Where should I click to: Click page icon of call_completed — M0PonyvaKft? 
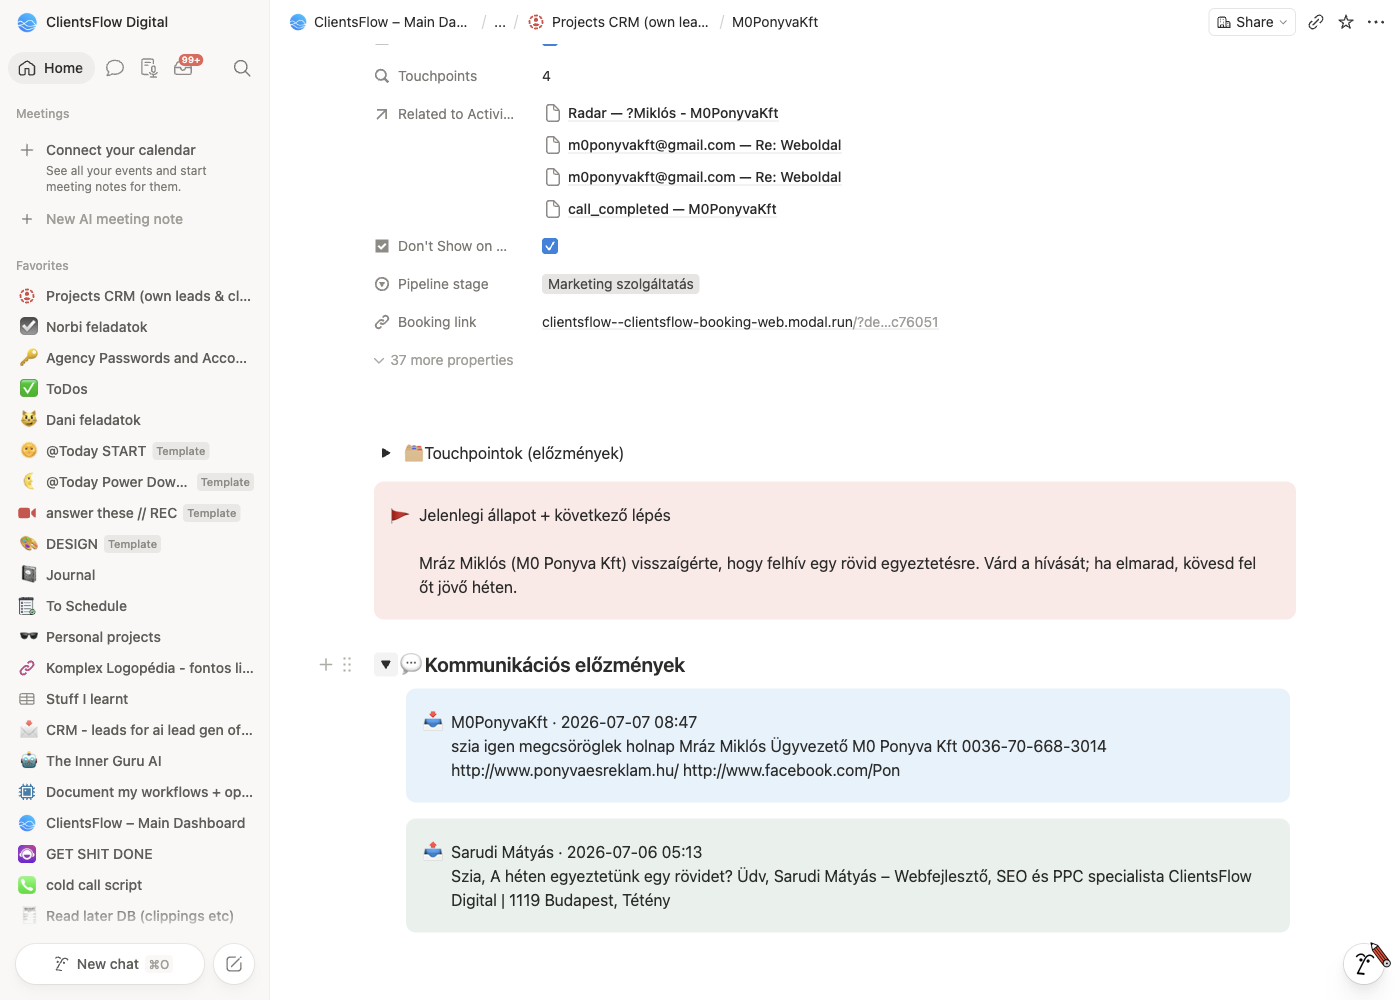click(x=553, y=209)
